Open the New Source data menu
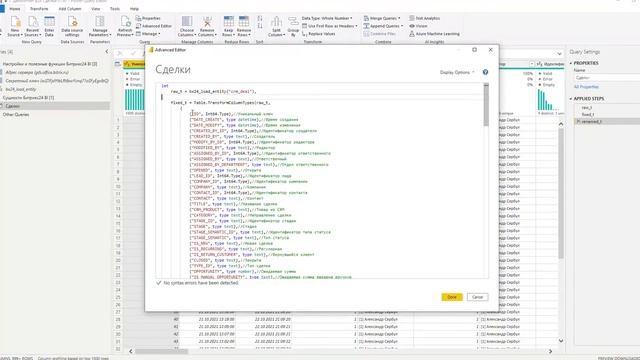640x360 pixels. coord(15,27)
